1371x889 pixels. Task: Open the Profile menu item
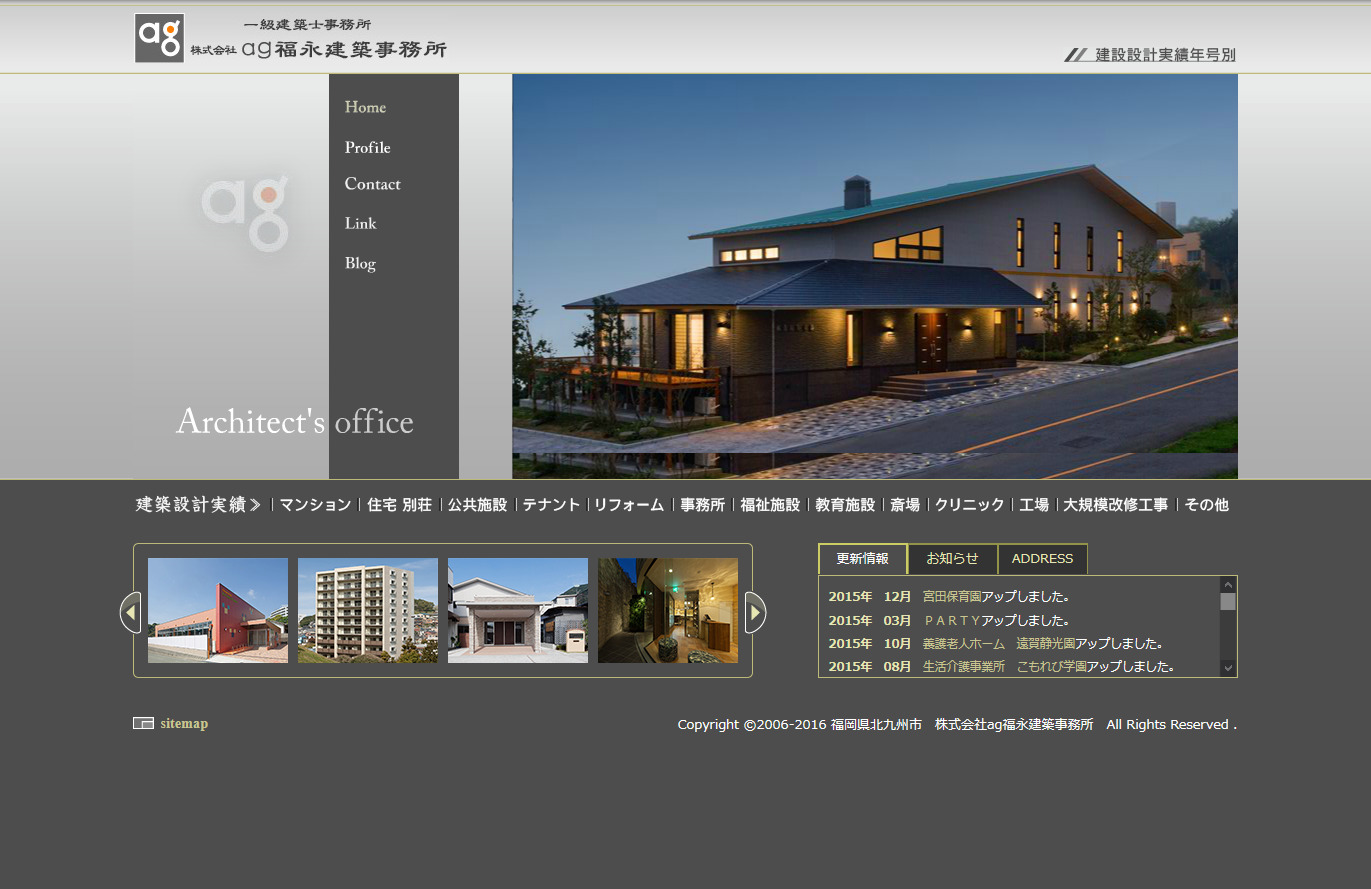[367, 148]
